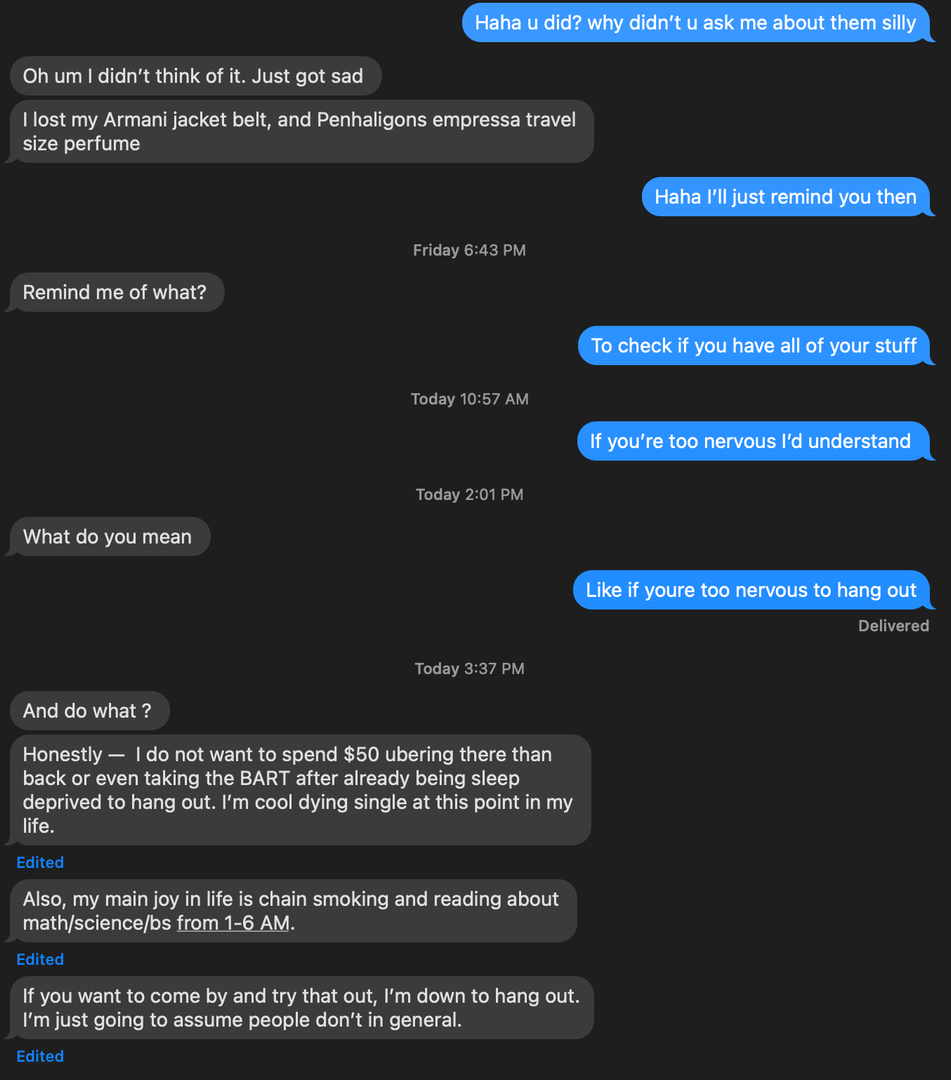
Task: Click Edited under the "come by" message
Action: tap(40, 1056)
